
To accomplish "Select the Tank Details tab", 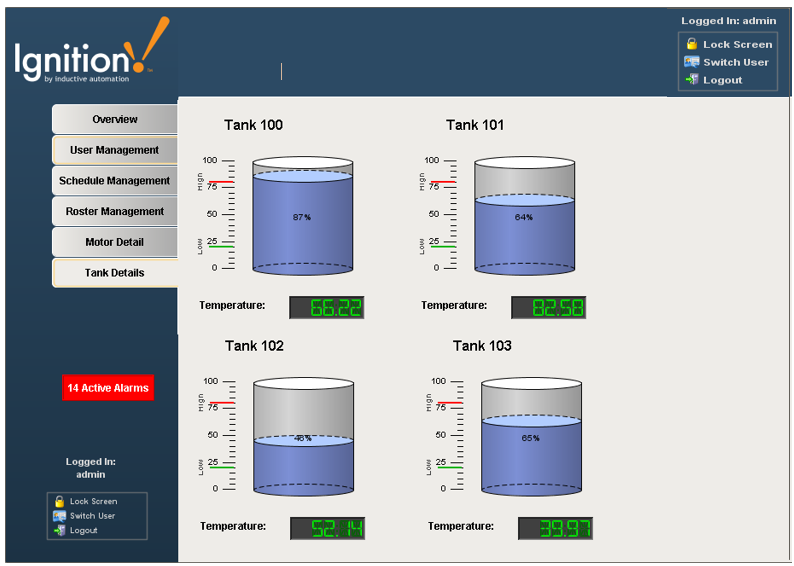I will [x=115, y=272].
